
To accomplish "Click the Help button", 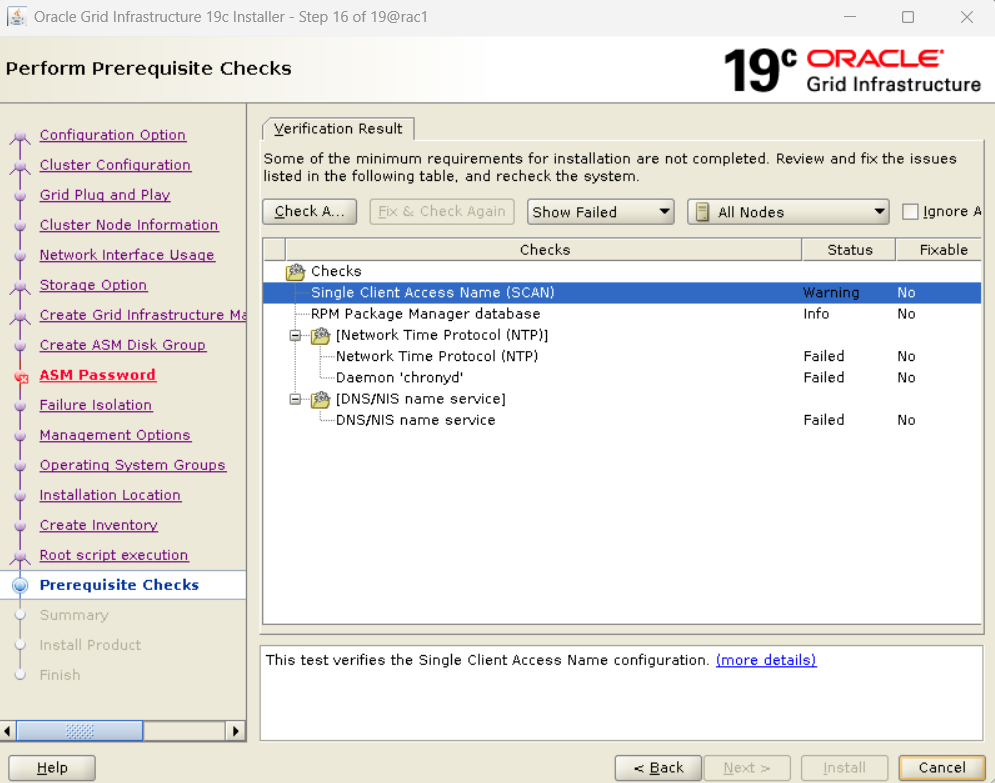I will click(52, 768).
